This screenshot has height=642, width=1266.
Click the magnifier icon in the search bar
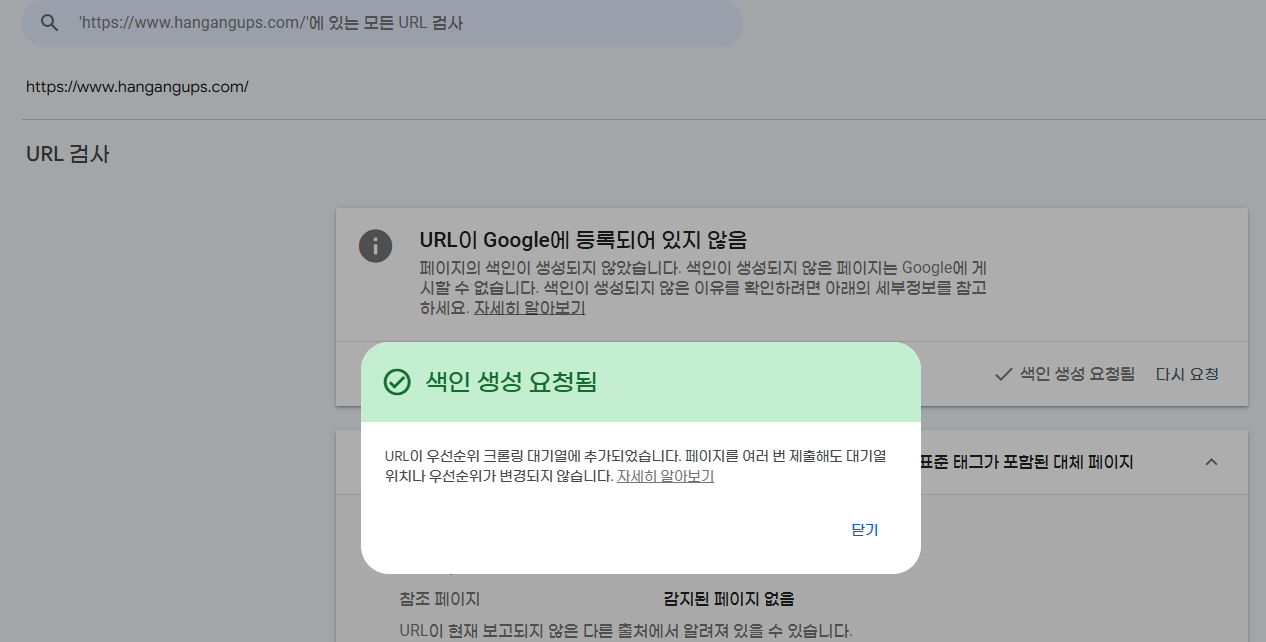click(49, 22)
